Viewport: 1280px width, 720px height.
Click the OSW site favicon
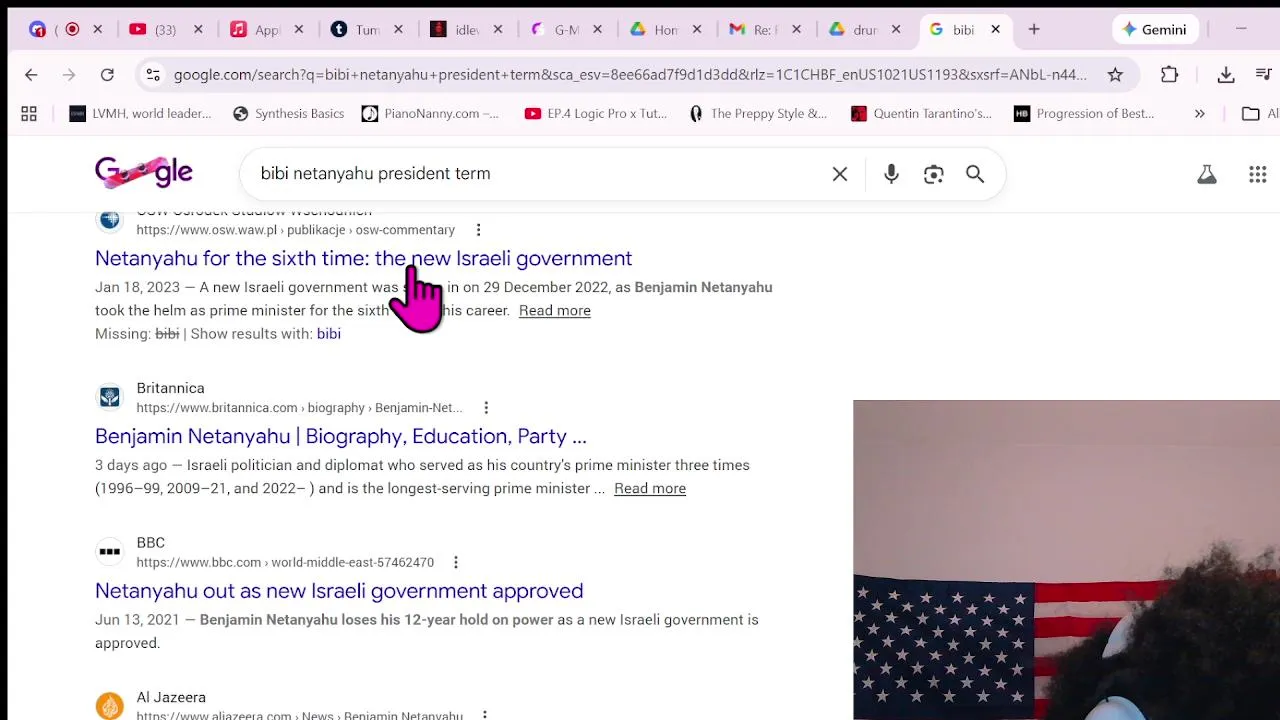[110, 219]
